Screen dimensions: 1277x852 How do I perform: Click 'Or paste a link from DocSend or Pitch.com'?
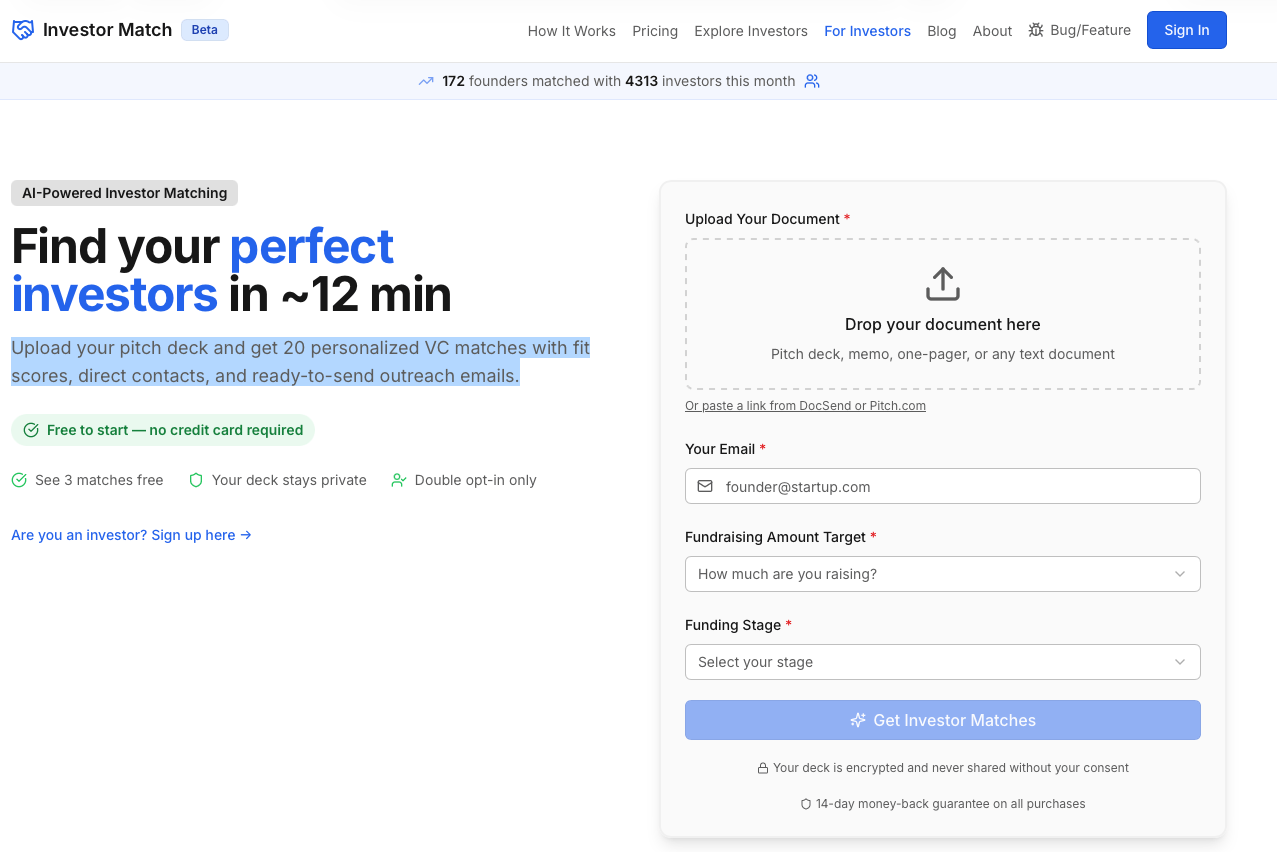pos(805,406)
